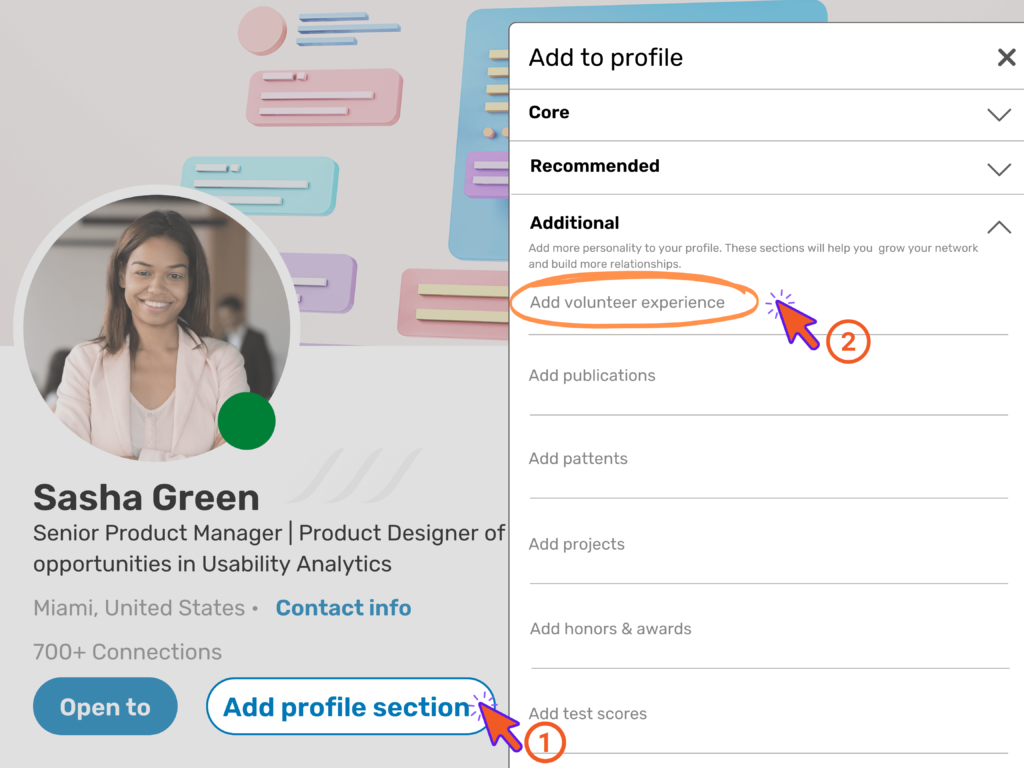The image size is (1024, 768).
Task: Select Add volunteer experience
Action: pos(627,302)
